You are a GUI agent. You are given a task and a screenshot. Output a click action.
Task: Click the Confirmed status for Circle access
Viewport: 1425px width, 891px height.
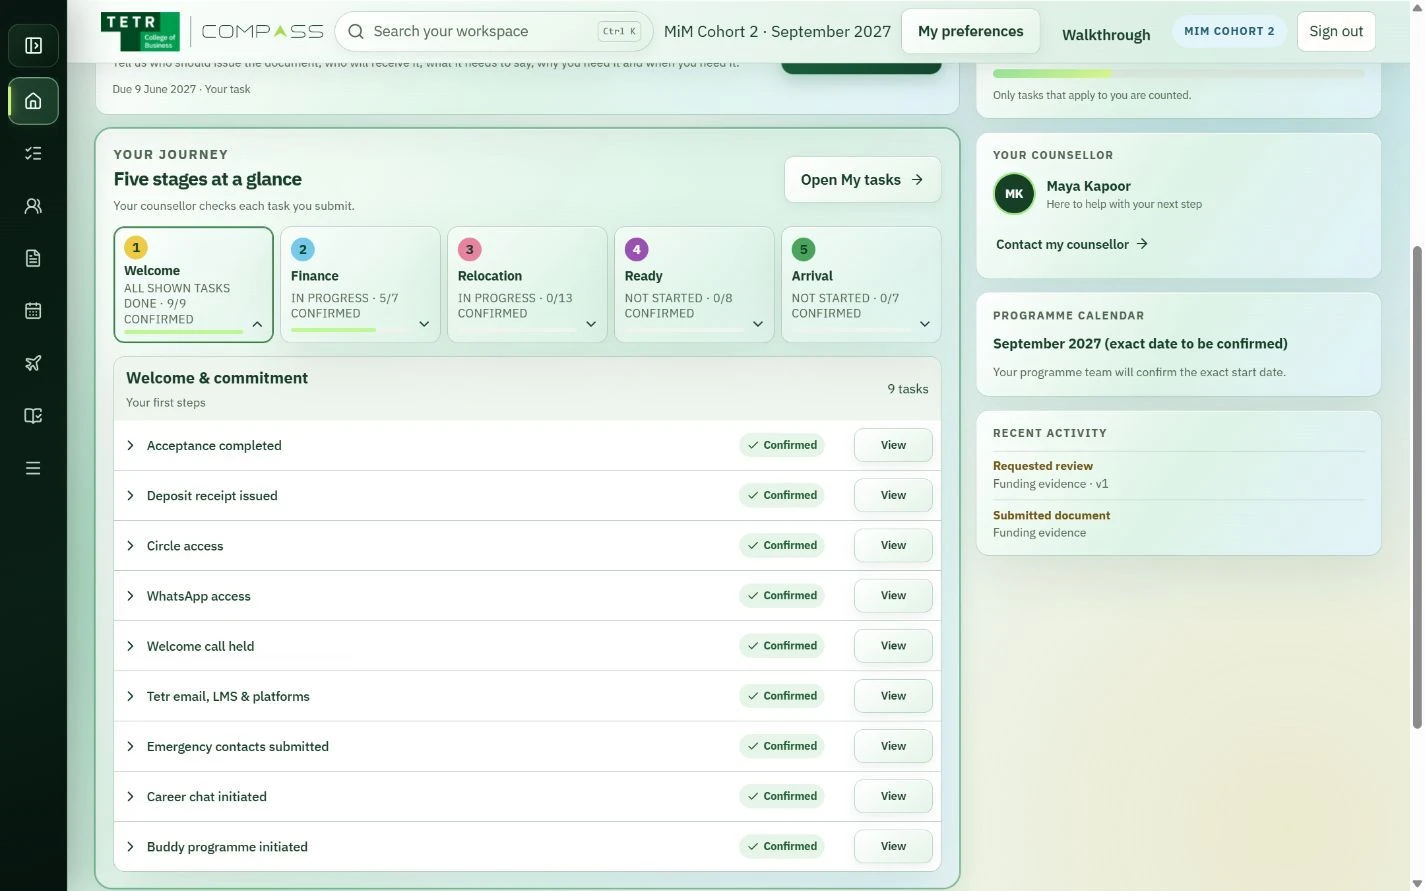782,545
